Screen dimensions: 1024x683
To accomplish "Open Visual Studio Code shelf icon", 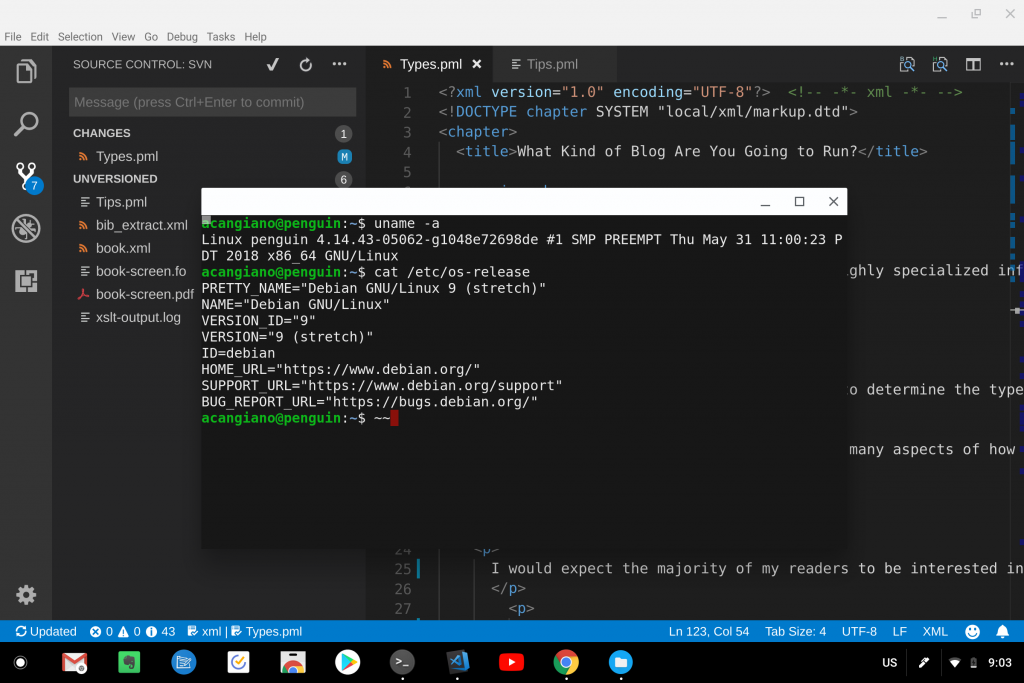I will coord(457,662).
